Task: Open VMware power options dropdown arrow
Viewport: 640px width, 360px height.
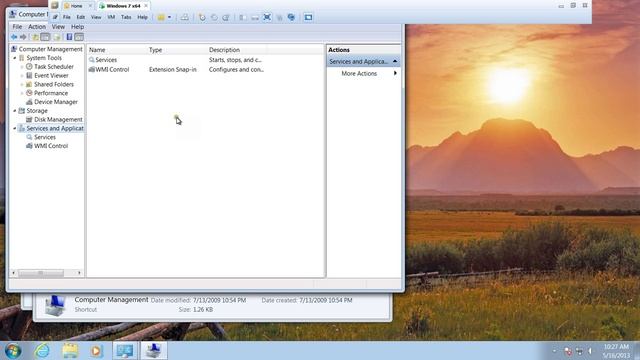Action: (x=169, y=17)
